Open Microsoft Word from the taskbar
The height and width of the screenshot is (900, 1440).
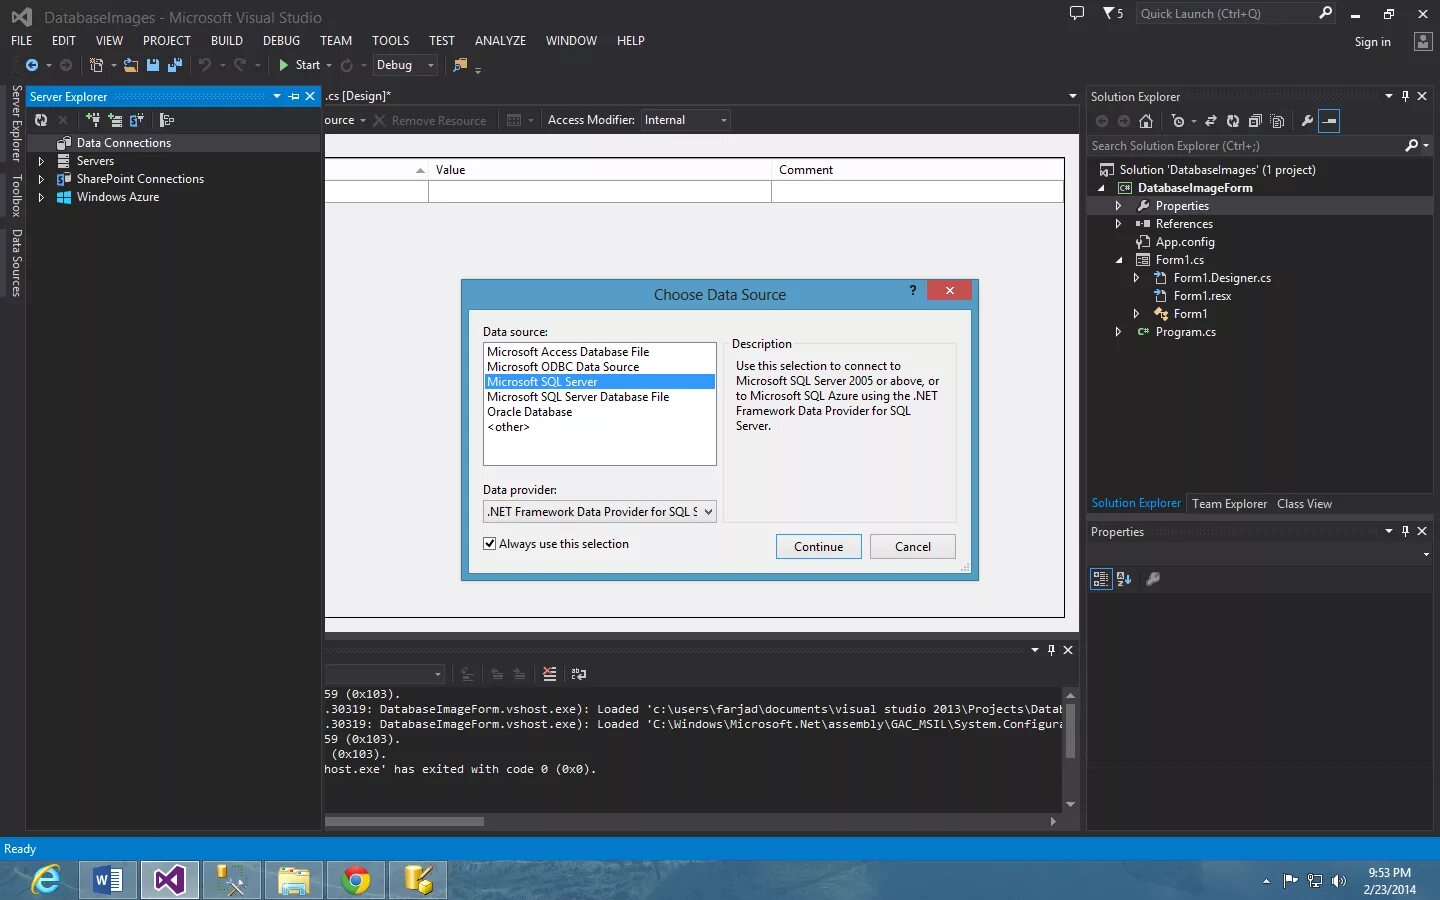pos(108,880)
